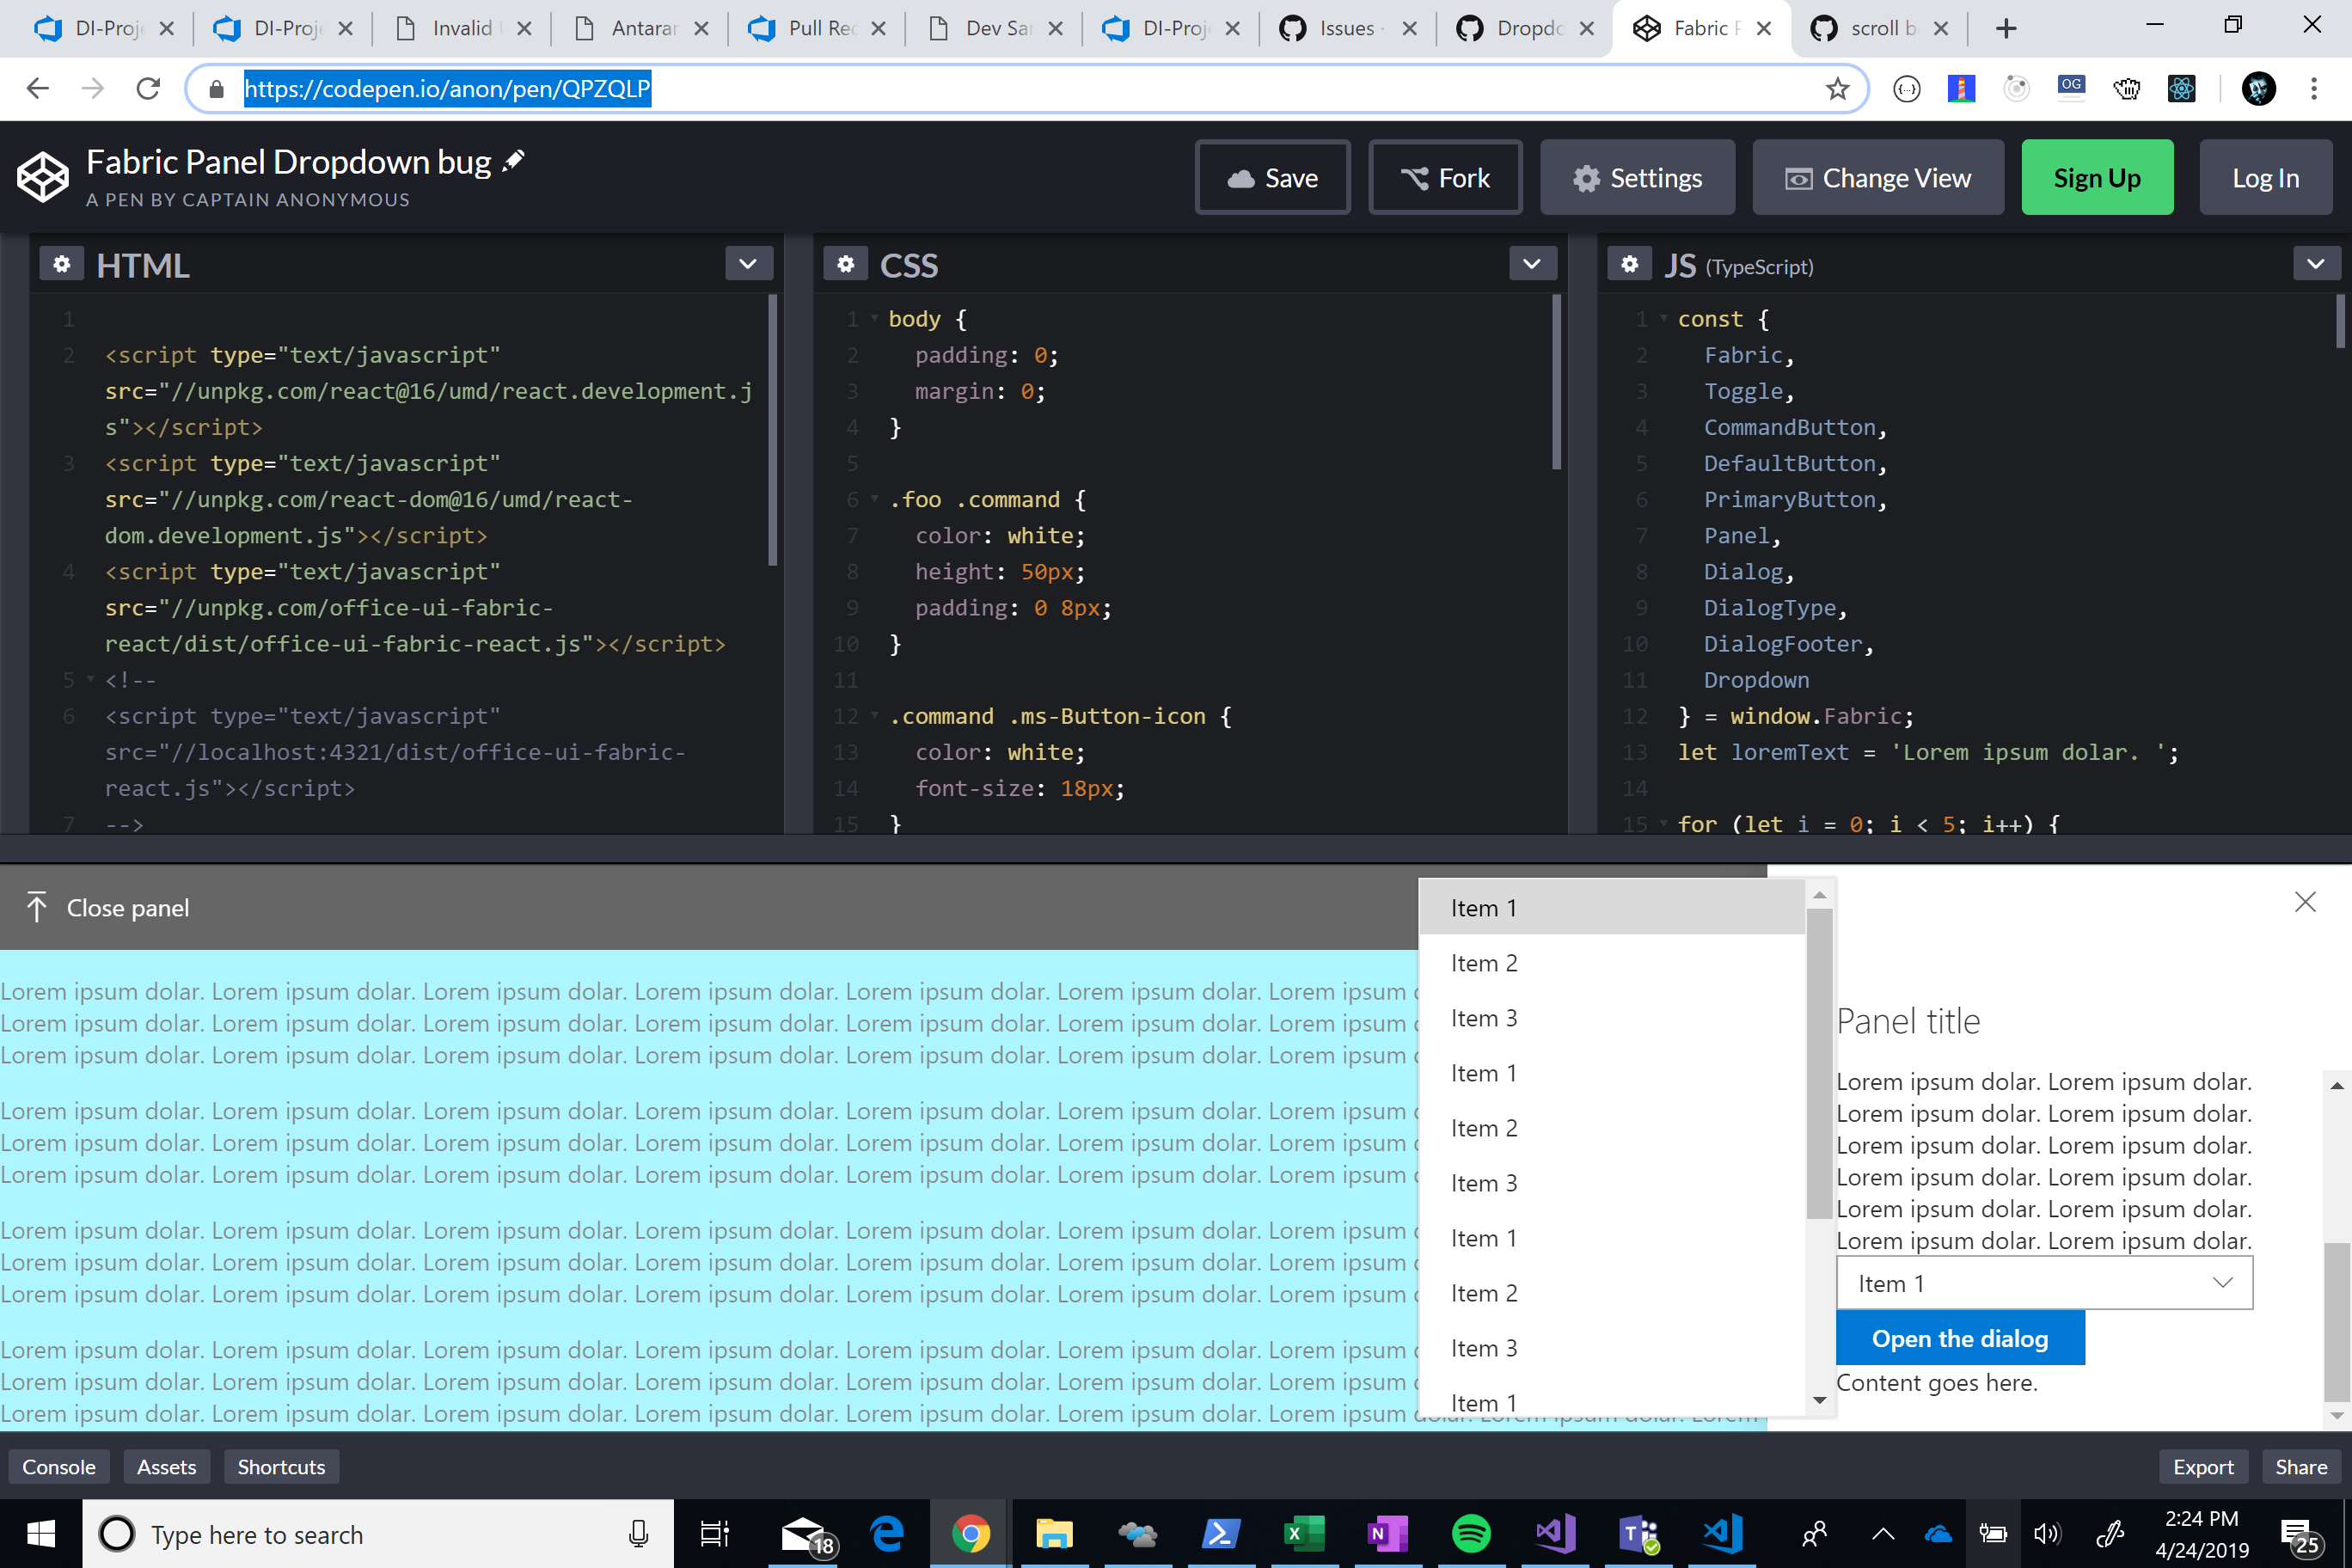Click the Sign Up button
This screenshot has width=2352, height=1568.
2097,177
